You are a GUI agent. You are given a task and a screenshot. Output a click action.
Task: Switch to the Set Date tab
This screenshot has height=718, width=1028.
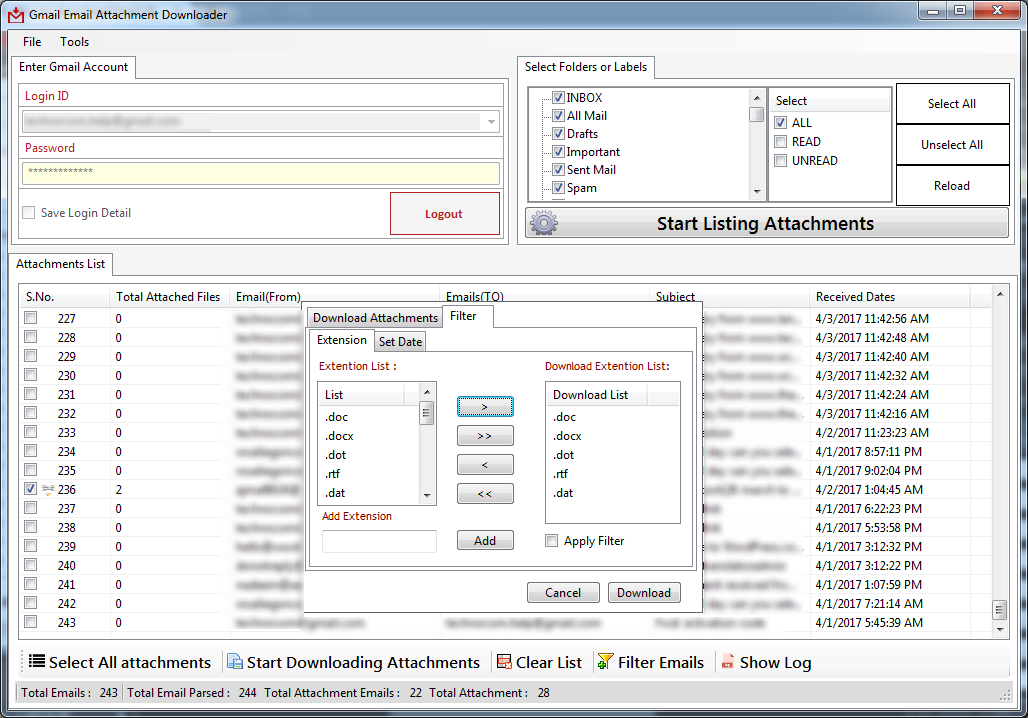(x=400, y=342)
